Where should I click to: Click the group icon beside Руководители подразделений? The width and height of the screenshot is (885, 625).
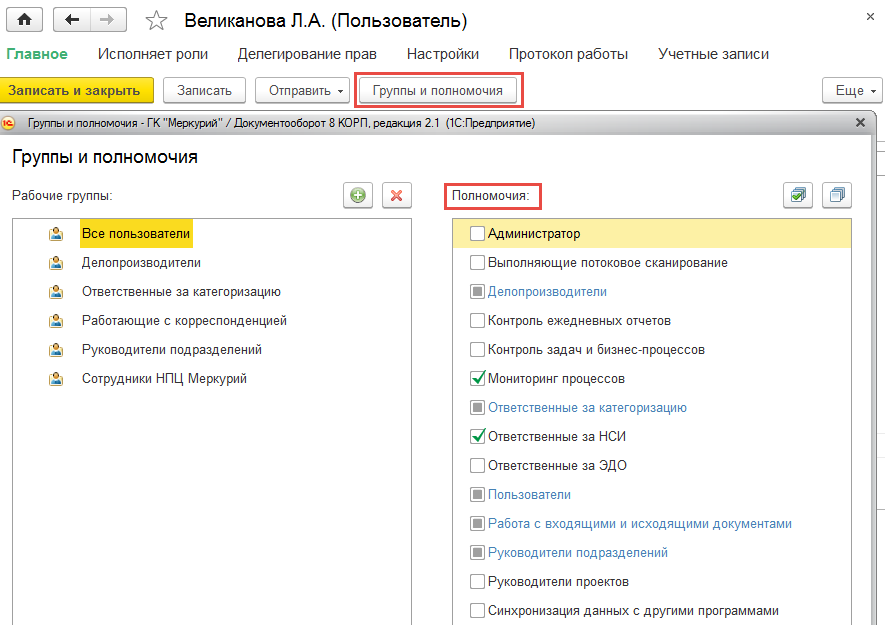56,349
